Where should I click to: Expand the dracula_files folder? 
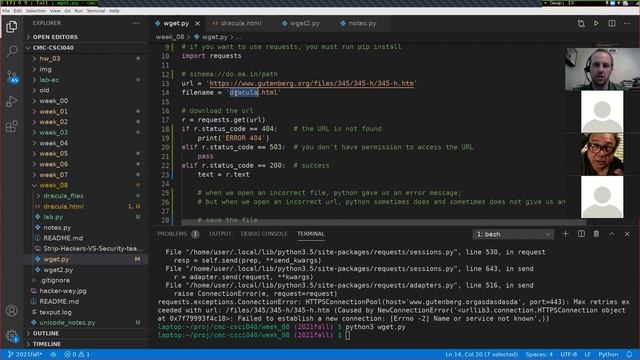[63, 196]
